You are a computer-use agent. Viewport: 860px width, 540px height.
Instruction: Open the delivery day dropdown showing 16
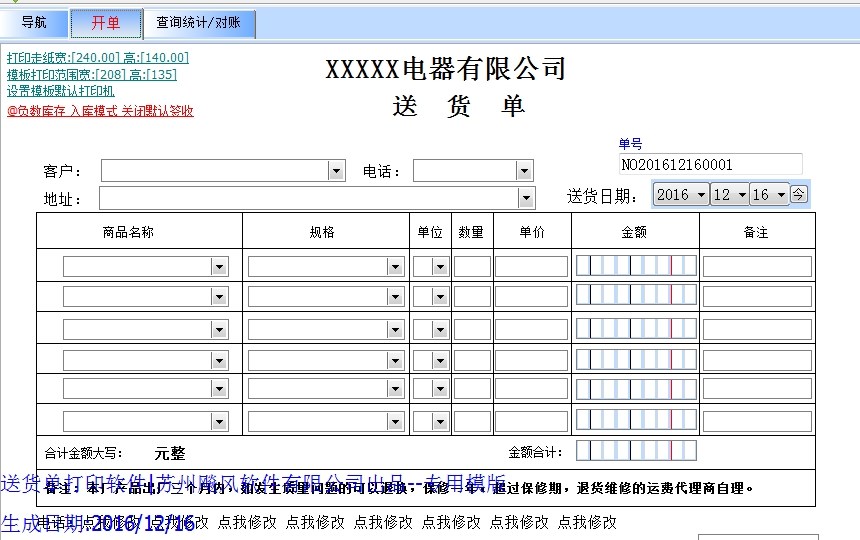click(780, 195)
